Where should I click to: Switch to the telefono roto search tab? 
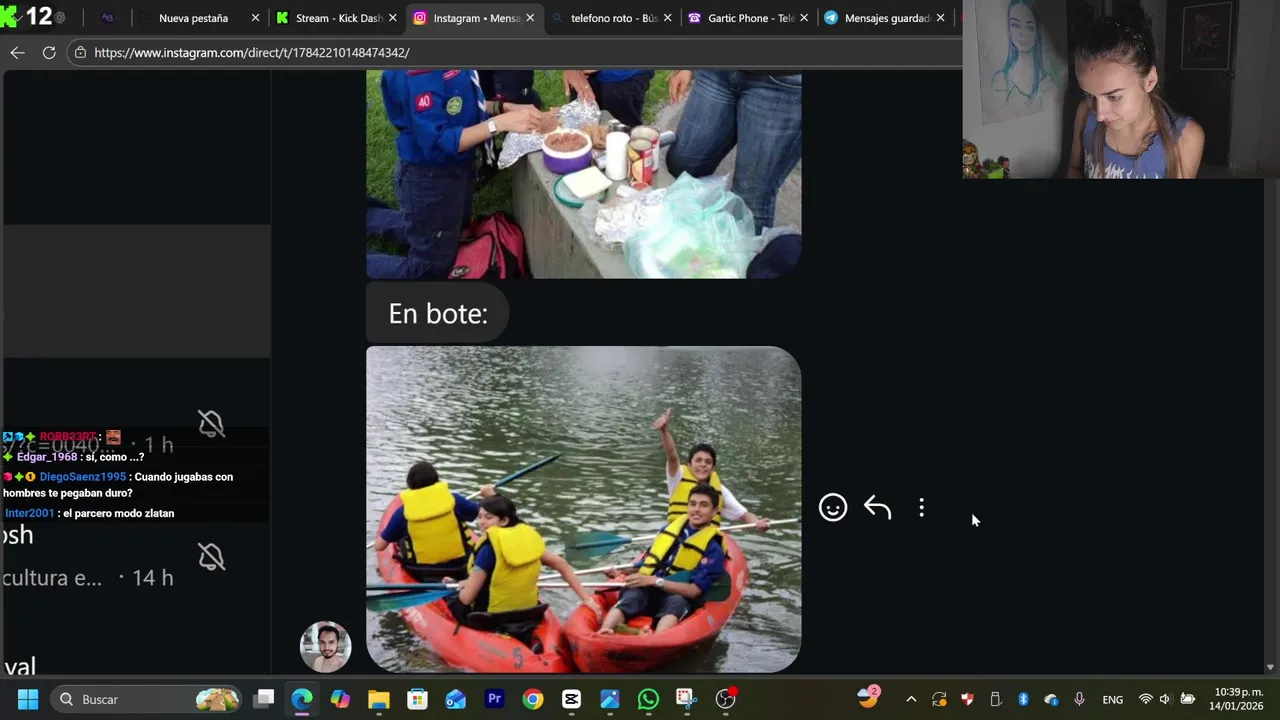pyautogui.click(x=612, y=18)
